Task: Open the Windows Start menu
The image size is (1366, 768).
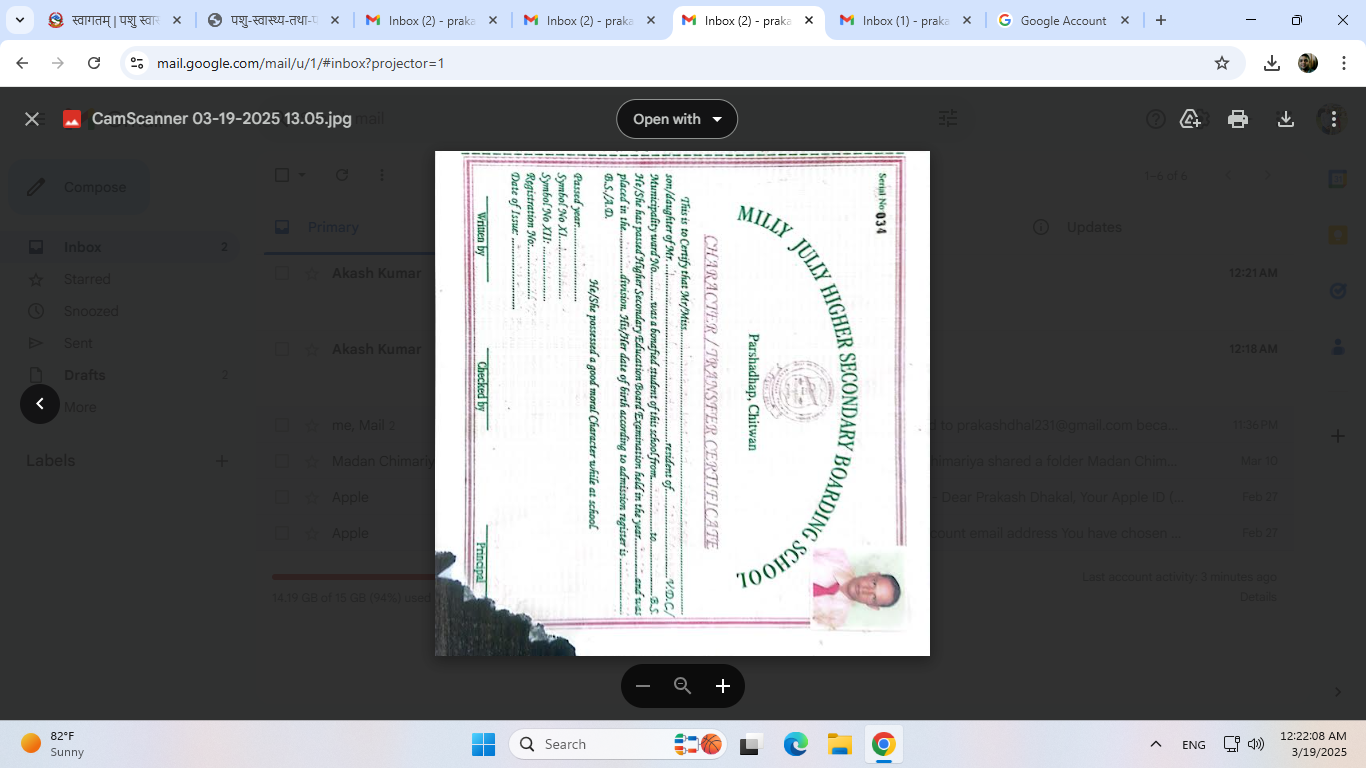Action: coord(483,744)
